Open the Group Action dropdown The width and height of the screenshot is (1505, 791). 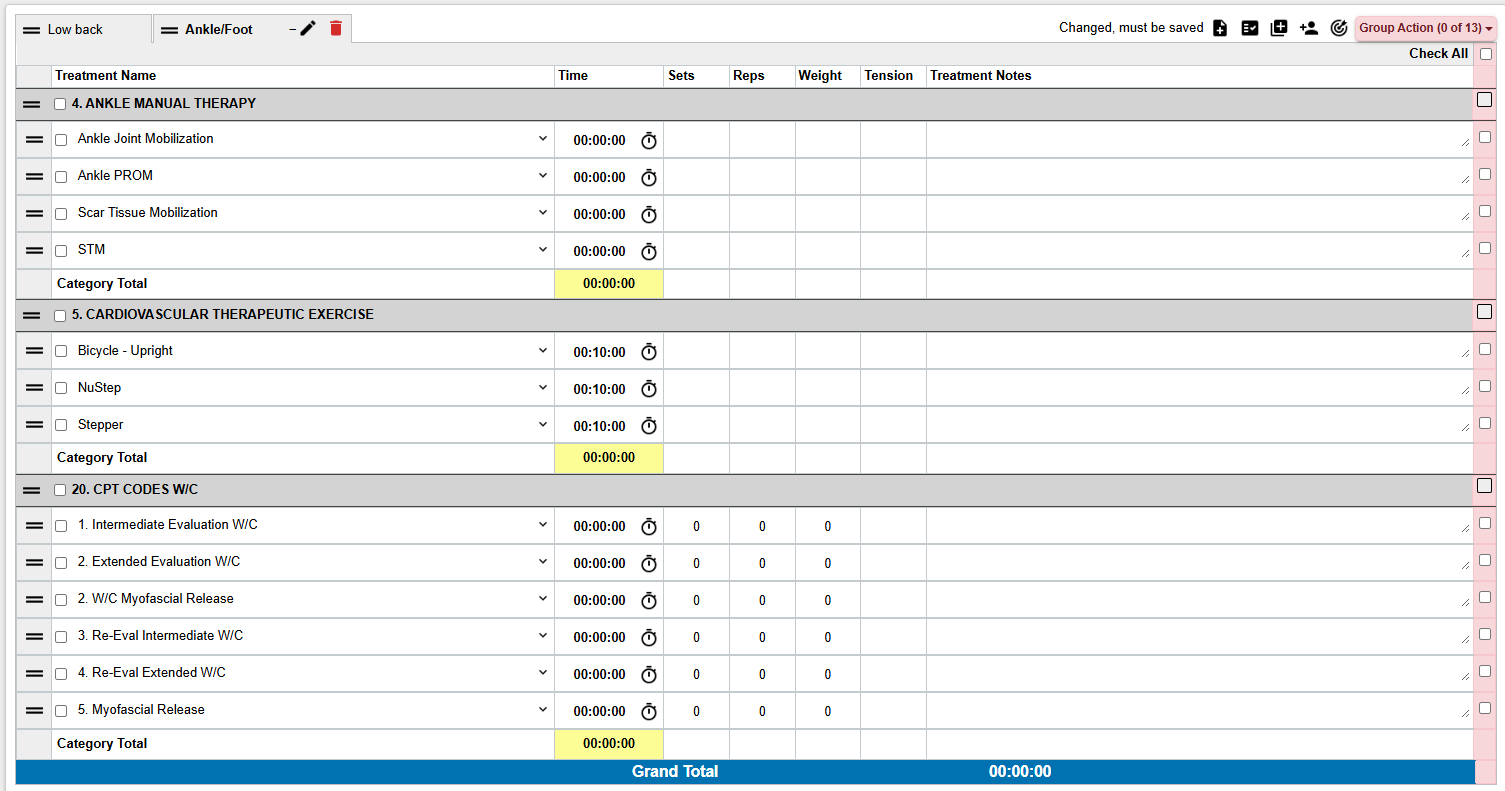[x=1425, y=27]
